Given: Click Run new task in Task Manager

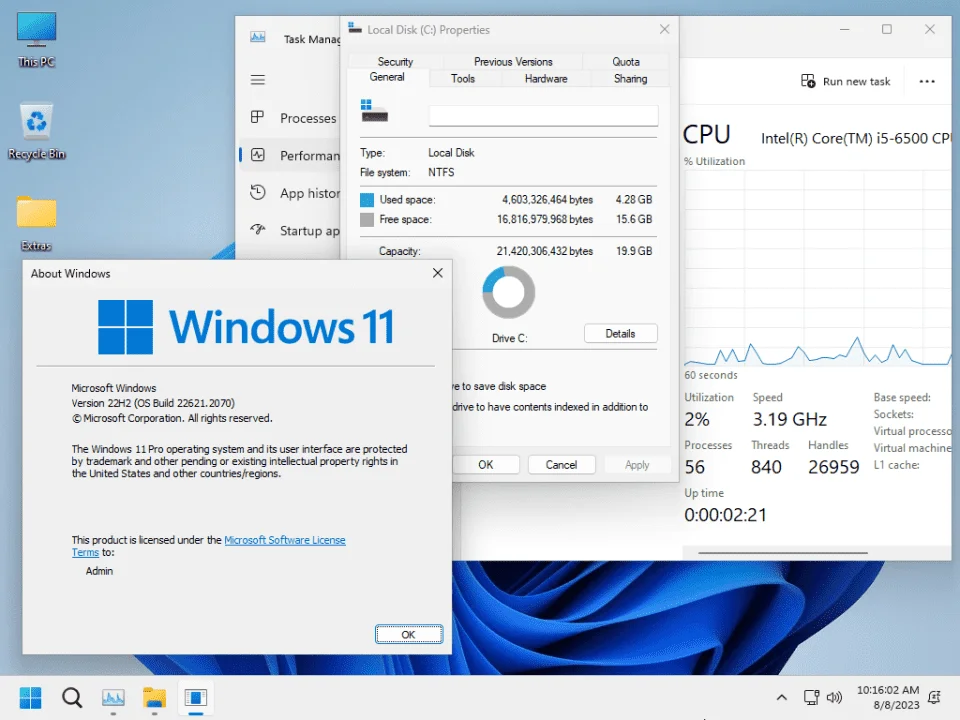Looking at the screenshot, I should pos(846,81).
